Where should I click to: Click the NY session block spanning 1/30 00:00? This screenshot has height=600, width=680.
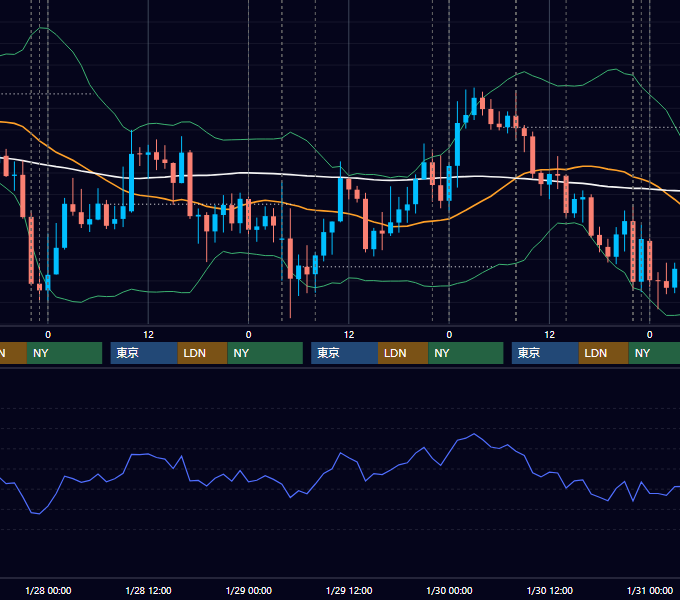click(x=466, y=353)
